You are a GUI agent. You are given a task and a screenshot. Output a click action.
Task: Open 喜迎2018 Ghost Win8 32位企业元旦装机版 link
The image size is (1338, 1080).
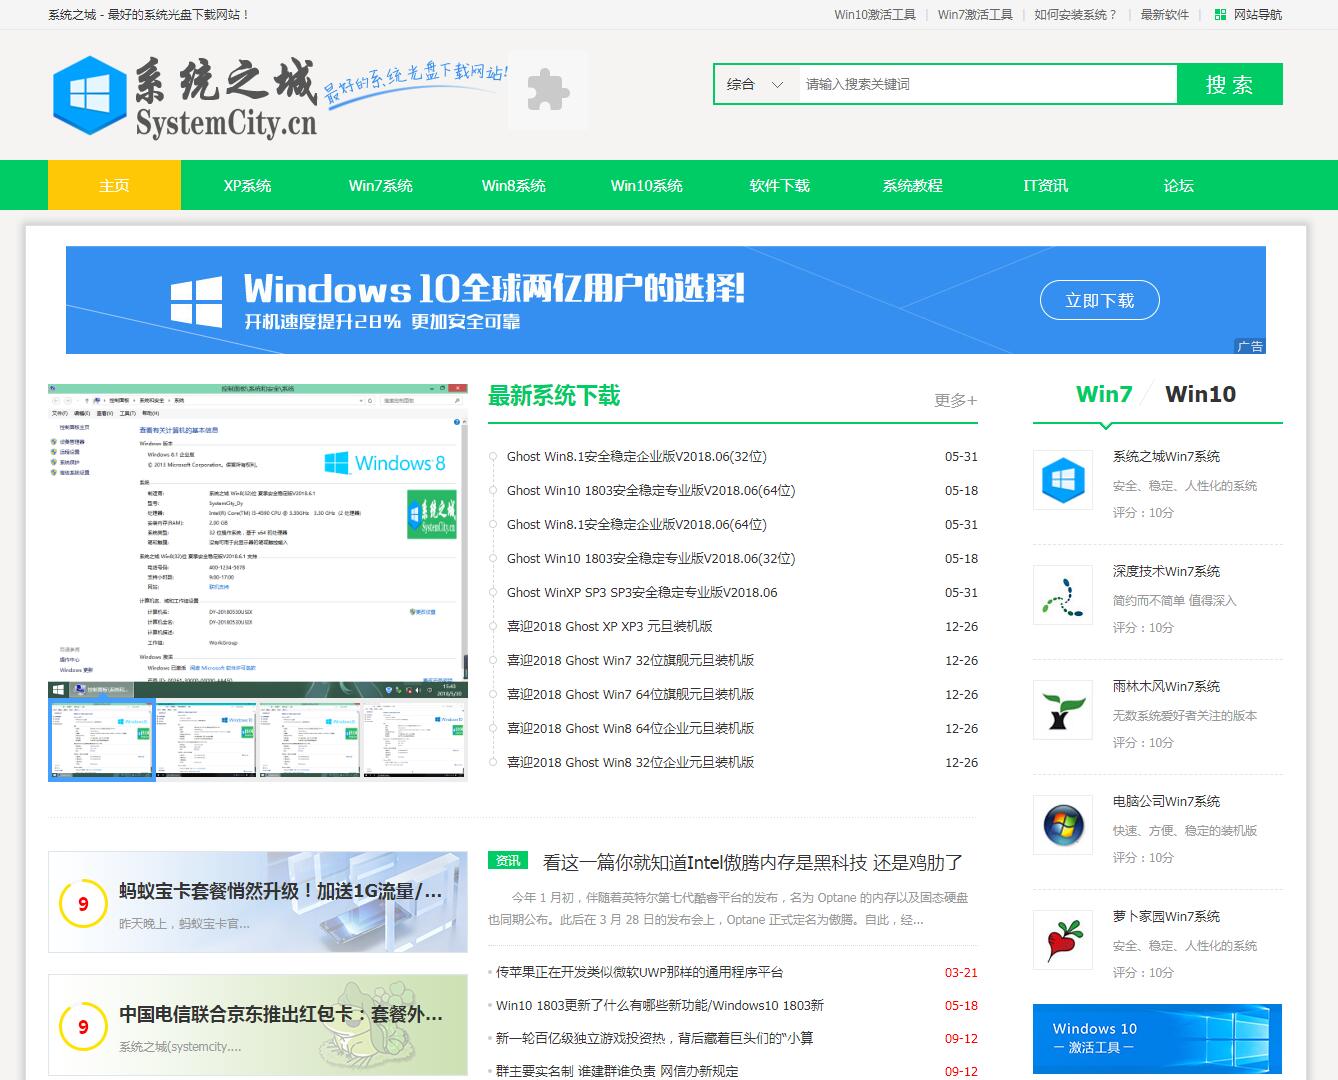[x=631, y=762]
